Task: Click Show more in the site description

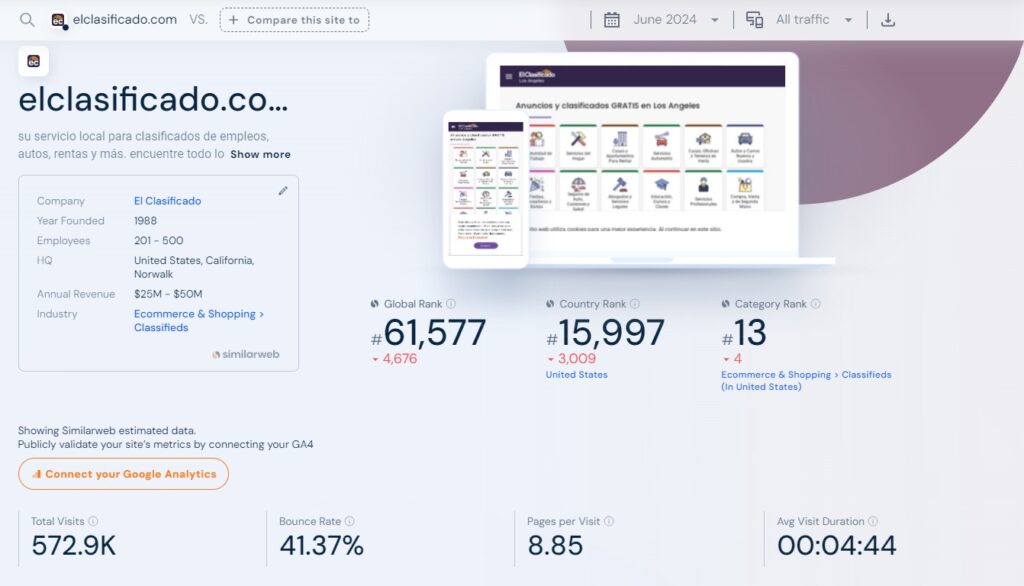Action: [261, 155]
